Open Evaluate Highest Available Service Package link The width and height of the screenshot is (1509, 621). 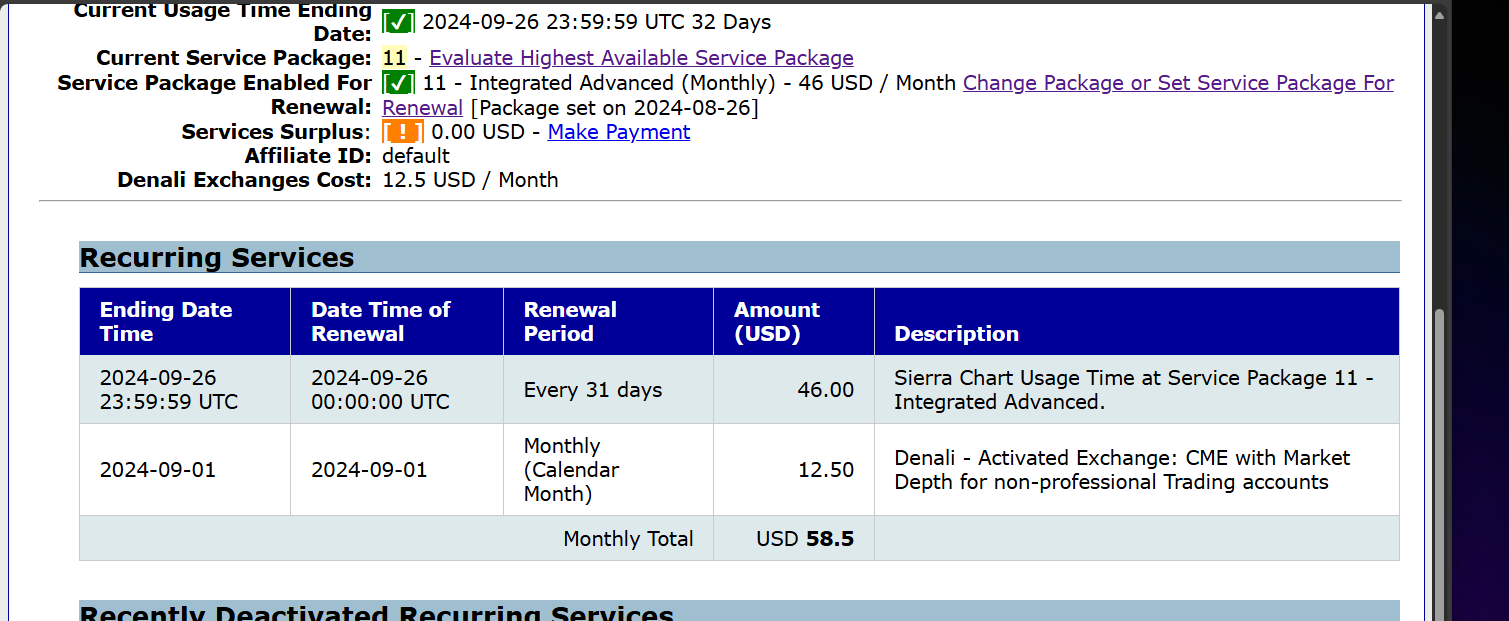[641, 58]
